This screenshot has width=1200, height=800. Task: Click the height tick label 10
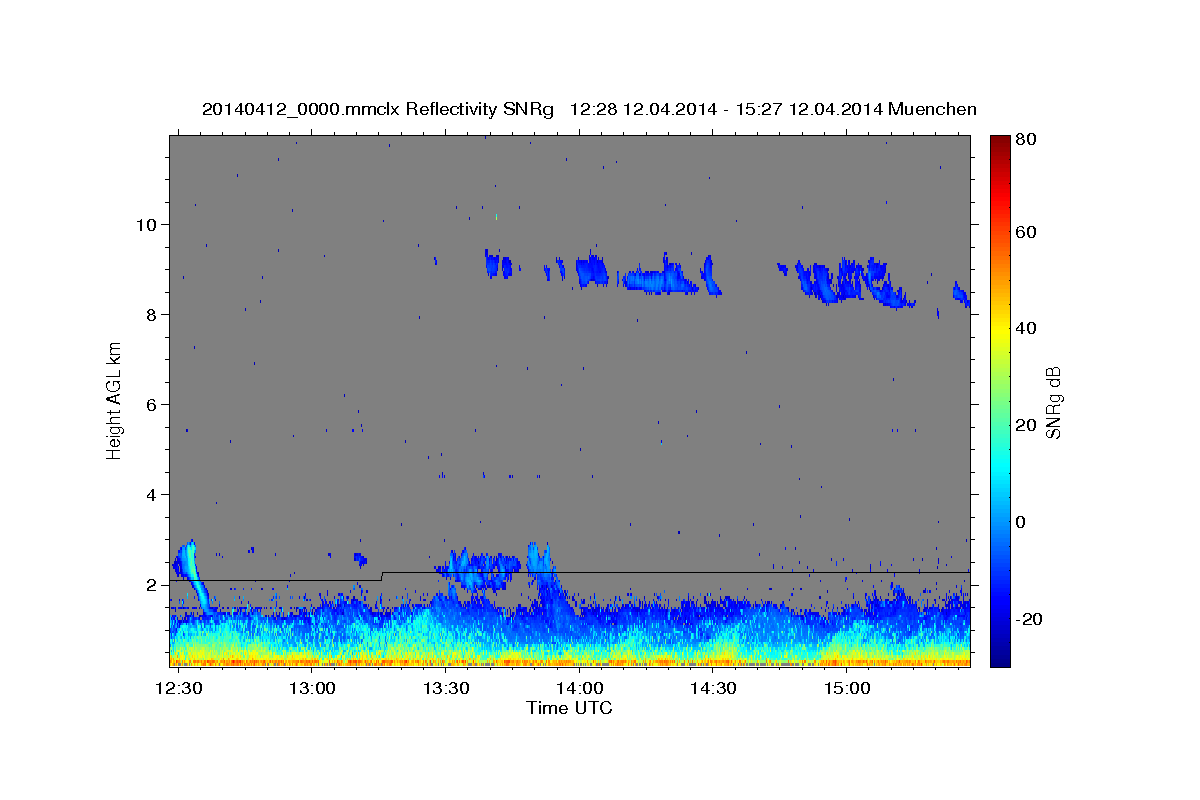click(148, 224)
